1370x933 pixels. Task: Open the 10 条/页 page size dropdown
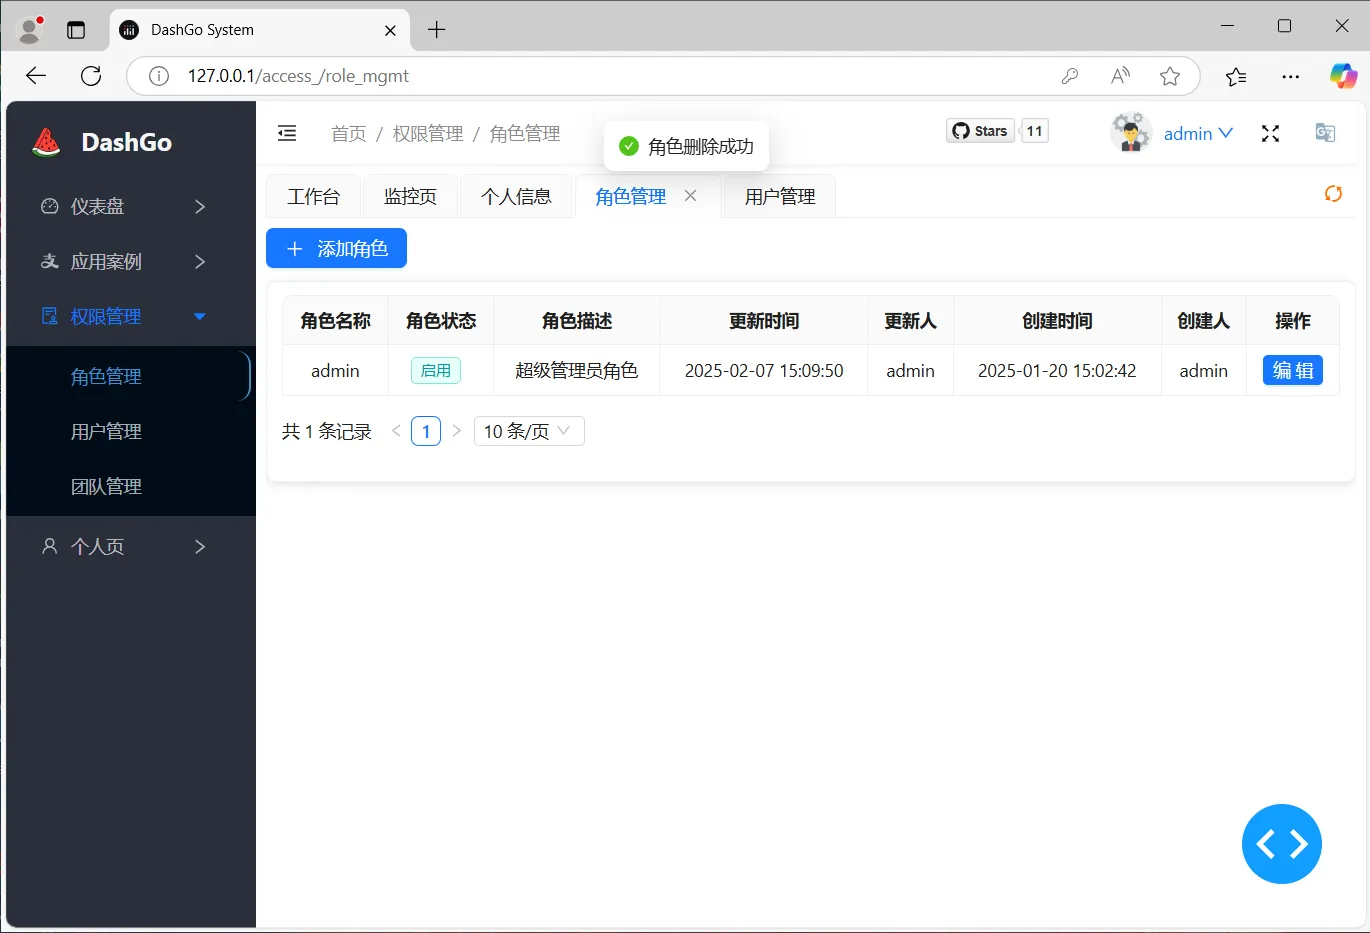click(529, 431)
